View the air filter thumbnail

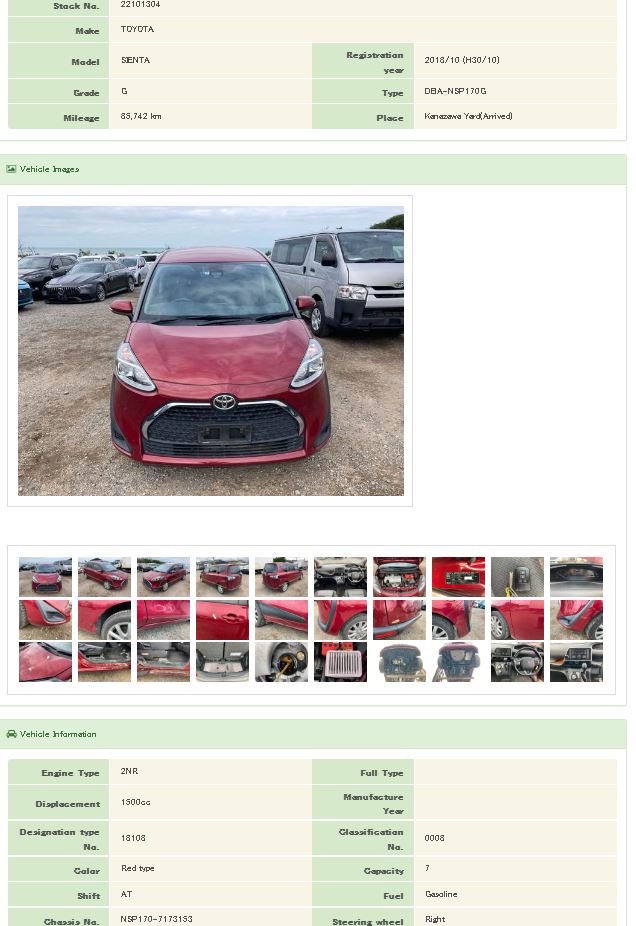340,662
